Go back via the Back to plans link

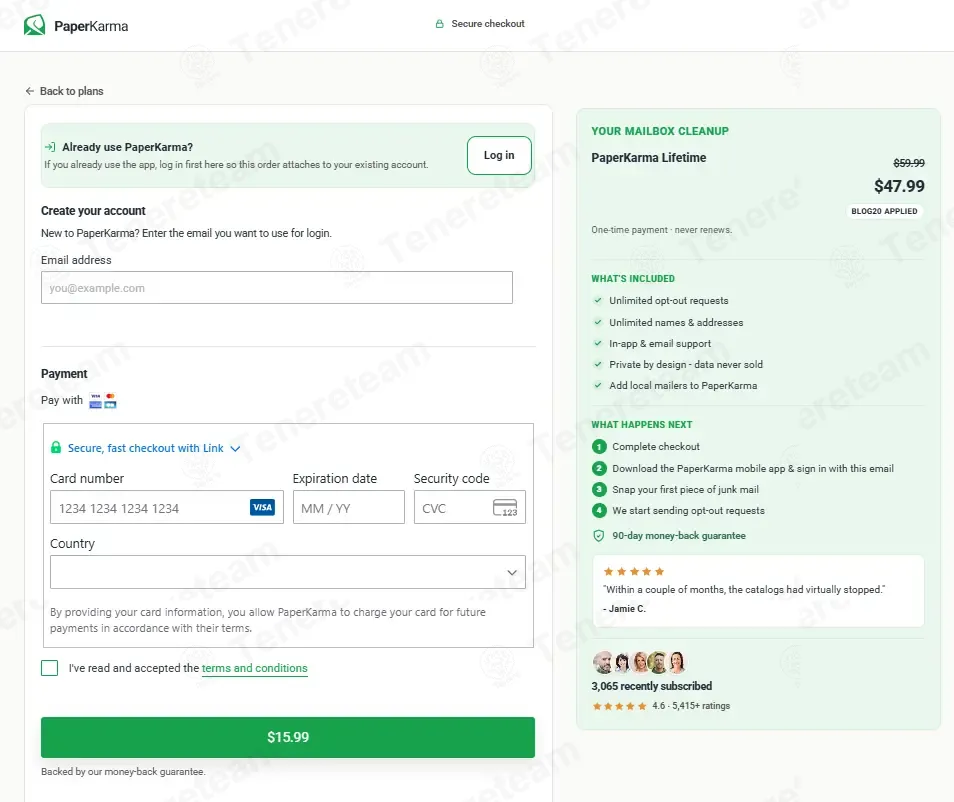tap(71, 91)
